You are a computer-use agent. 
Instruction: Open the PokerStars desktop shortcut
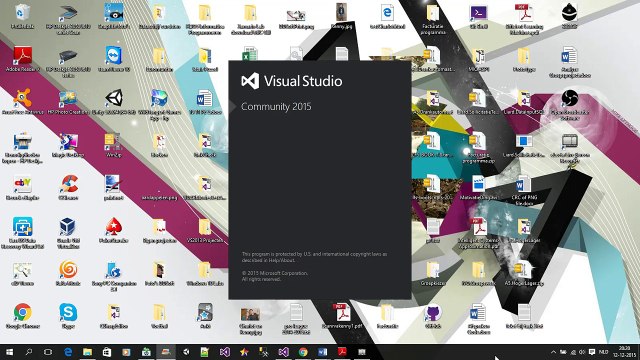(x=114, y=231)
